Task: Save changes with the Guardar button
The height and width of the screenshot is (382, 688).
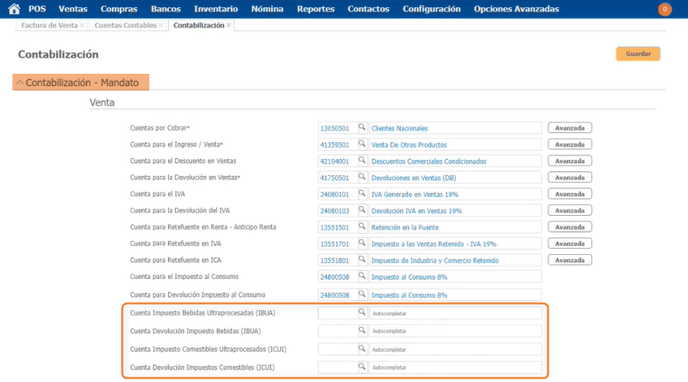Action: coord(638,54)
